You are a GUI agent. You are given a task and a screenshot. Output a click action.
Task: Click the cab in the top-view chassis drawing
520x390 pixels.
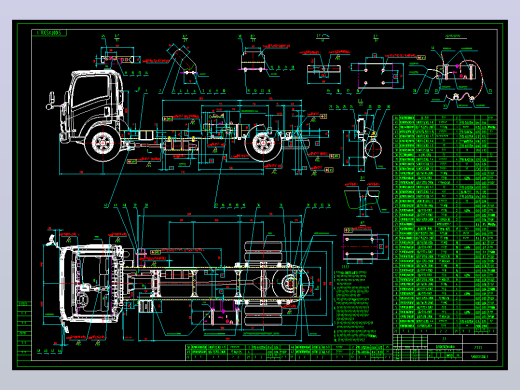[91, 283]
